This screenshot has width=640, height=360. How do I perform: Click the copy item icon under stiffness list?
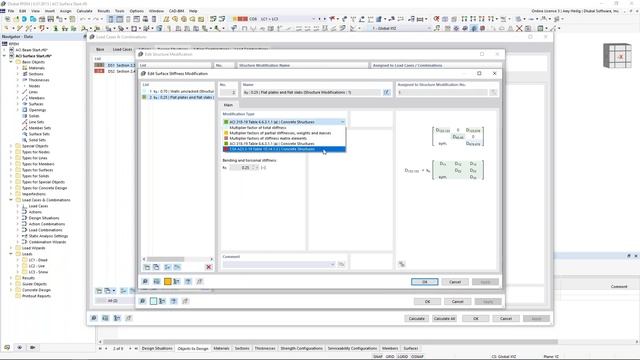click(156, 267)
